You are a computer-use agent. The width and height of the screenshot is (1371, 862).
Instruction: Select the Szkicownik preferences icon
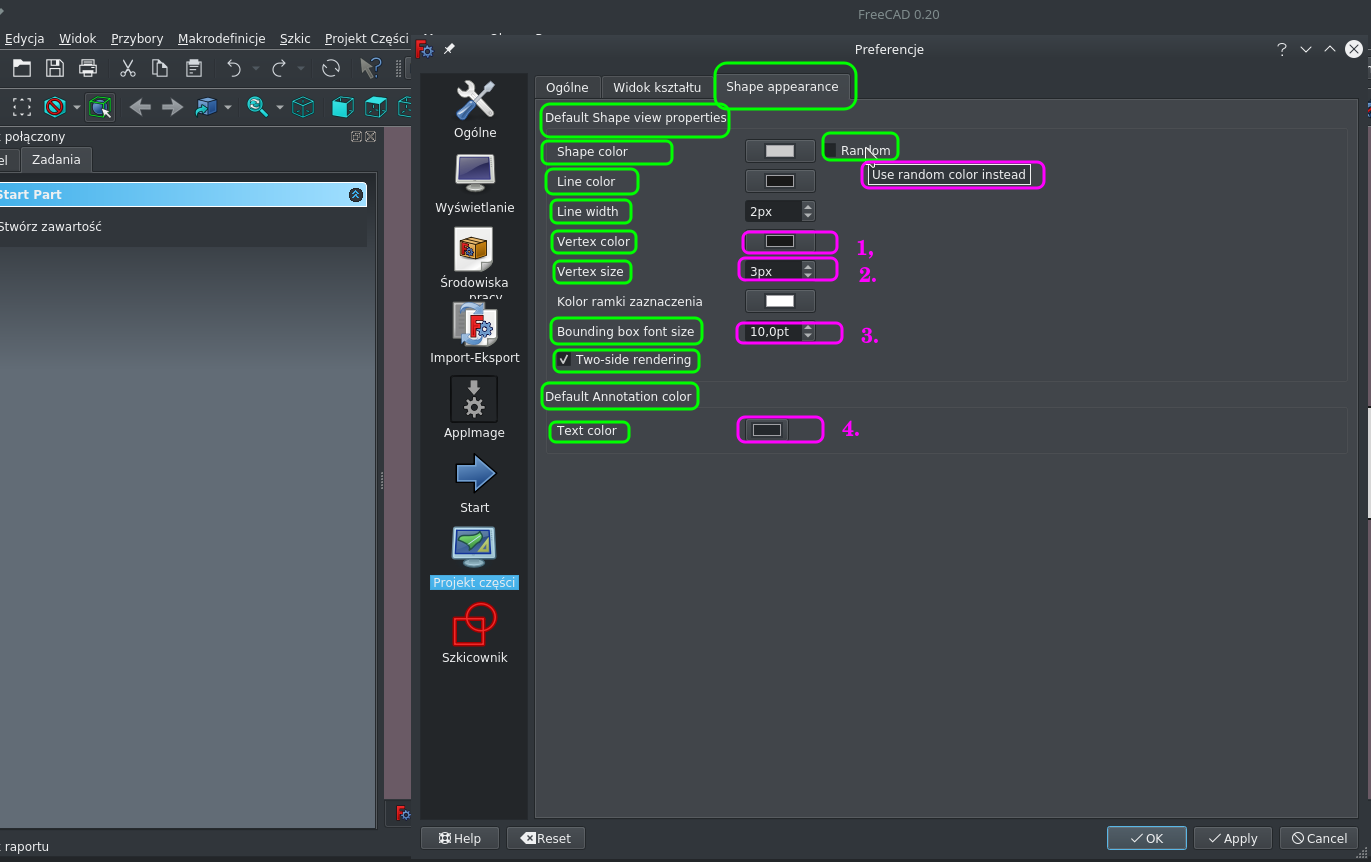pos(474,625)
